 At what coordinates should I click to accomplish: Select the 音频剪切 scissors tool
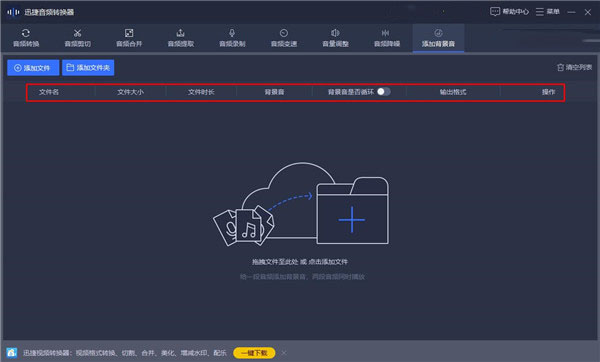tap(78, 38)
